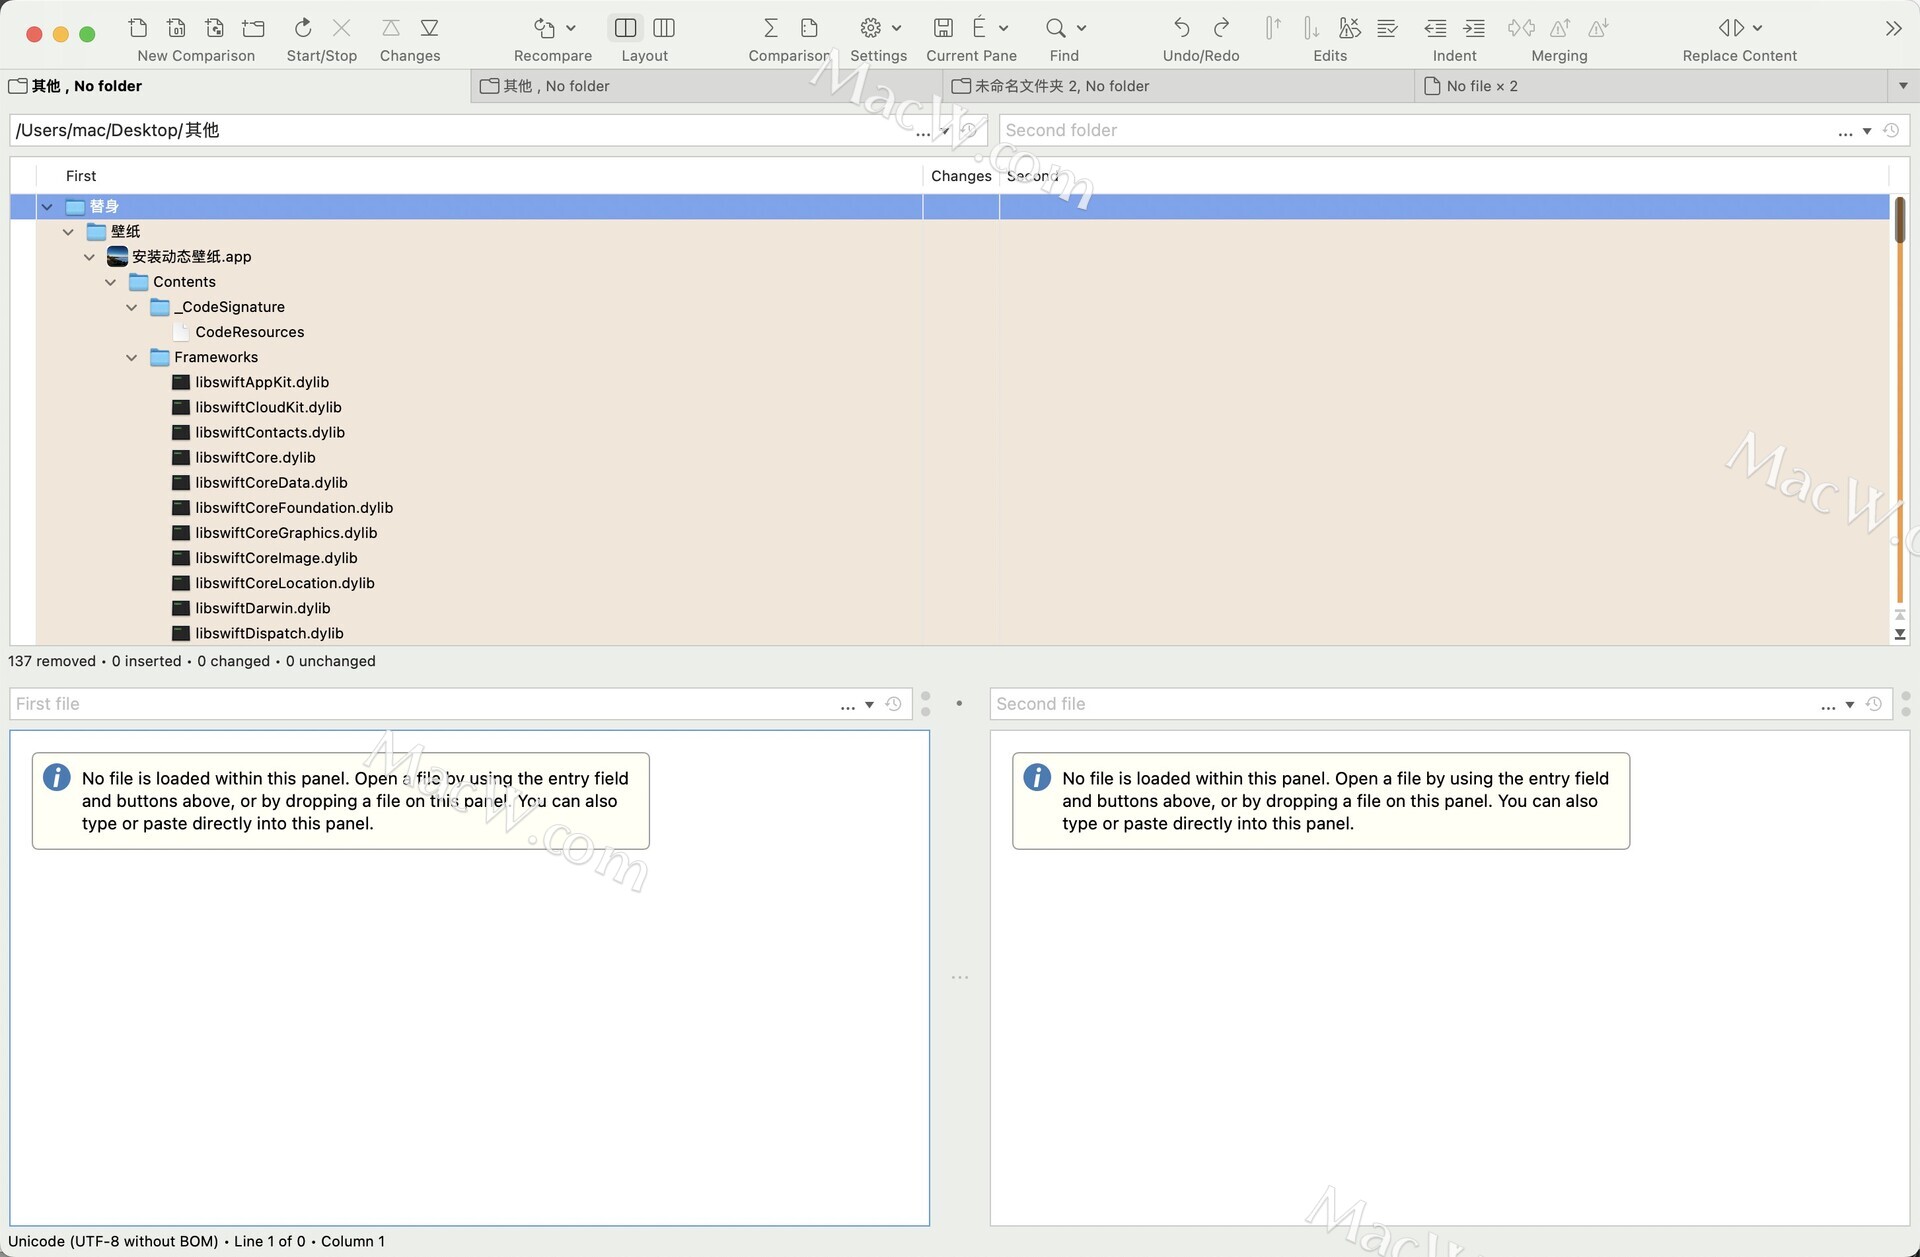The image size is (1920, 1257).
Task: Open the Recompare dropdown arrow
Action: click(x=571, y=28)
